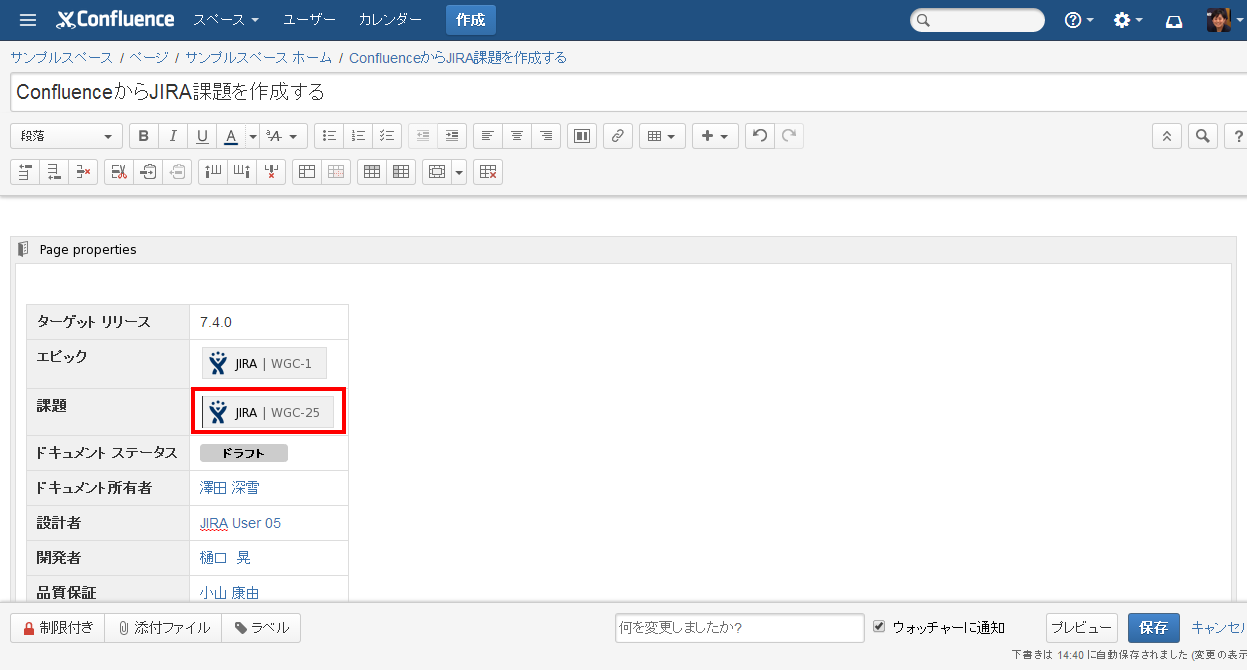Screen dimensions: 1247x670
Task: Click the header search field
Action: 978,20
